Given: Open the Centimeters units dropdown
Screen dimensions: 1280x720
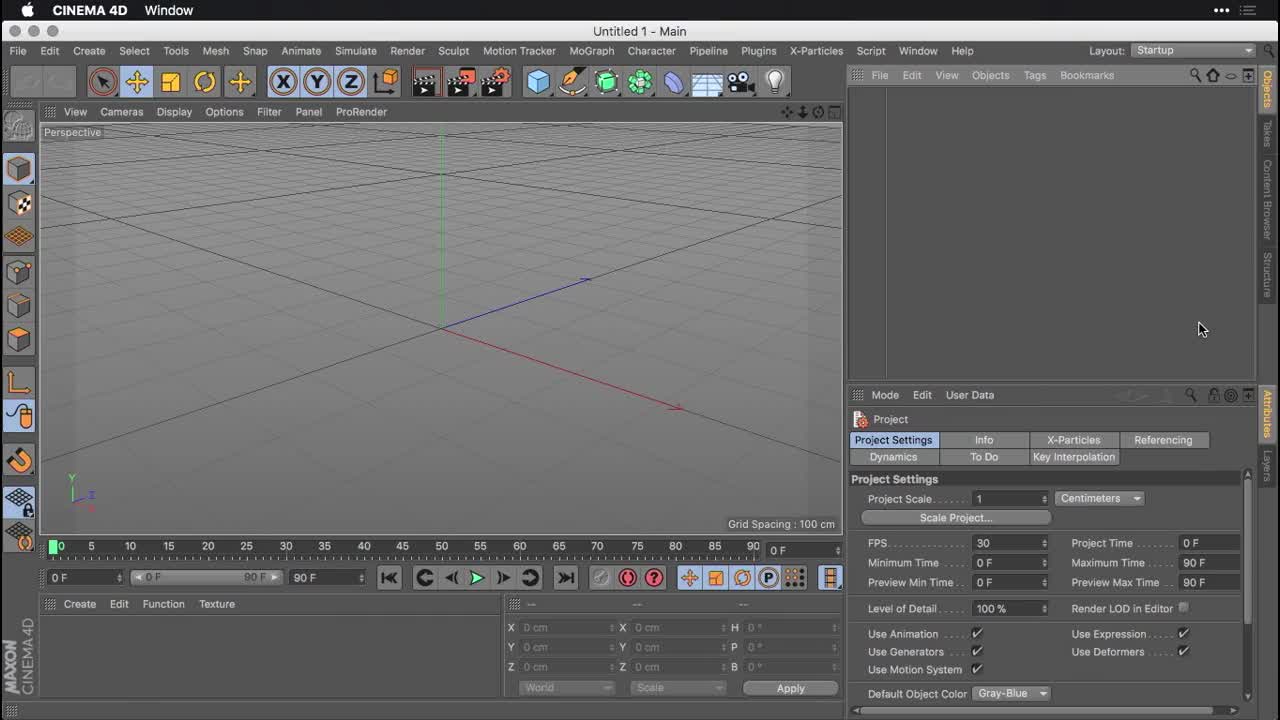Looking at the screenshot, I should pos(1099,498).
